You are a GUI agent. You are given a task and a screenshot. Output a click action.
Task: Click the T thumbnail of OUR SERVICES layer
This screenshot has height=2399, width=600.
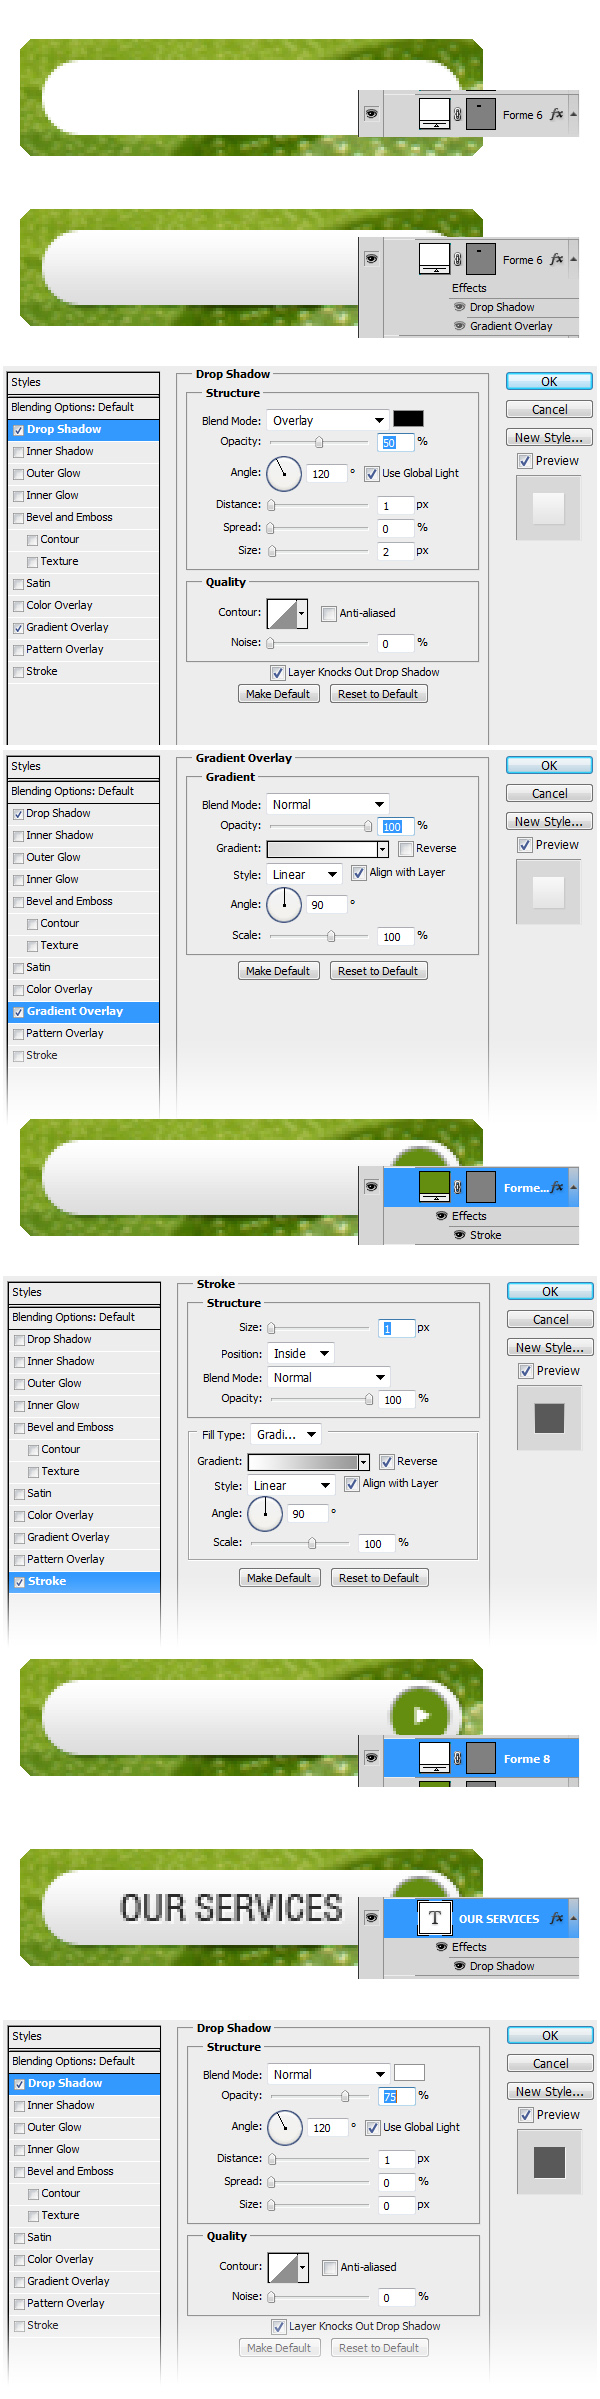(x=434, y=1917)
